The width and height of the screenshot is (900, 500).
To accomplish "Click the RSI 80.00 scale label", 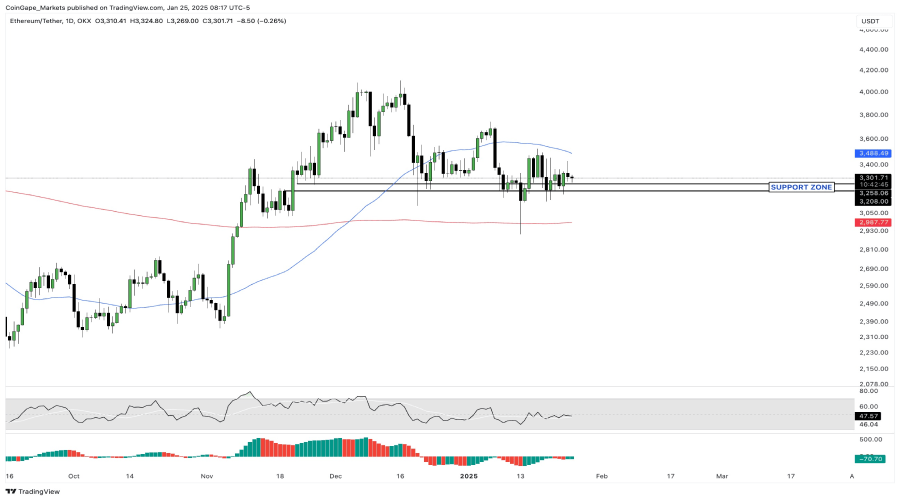I will 868,391.
